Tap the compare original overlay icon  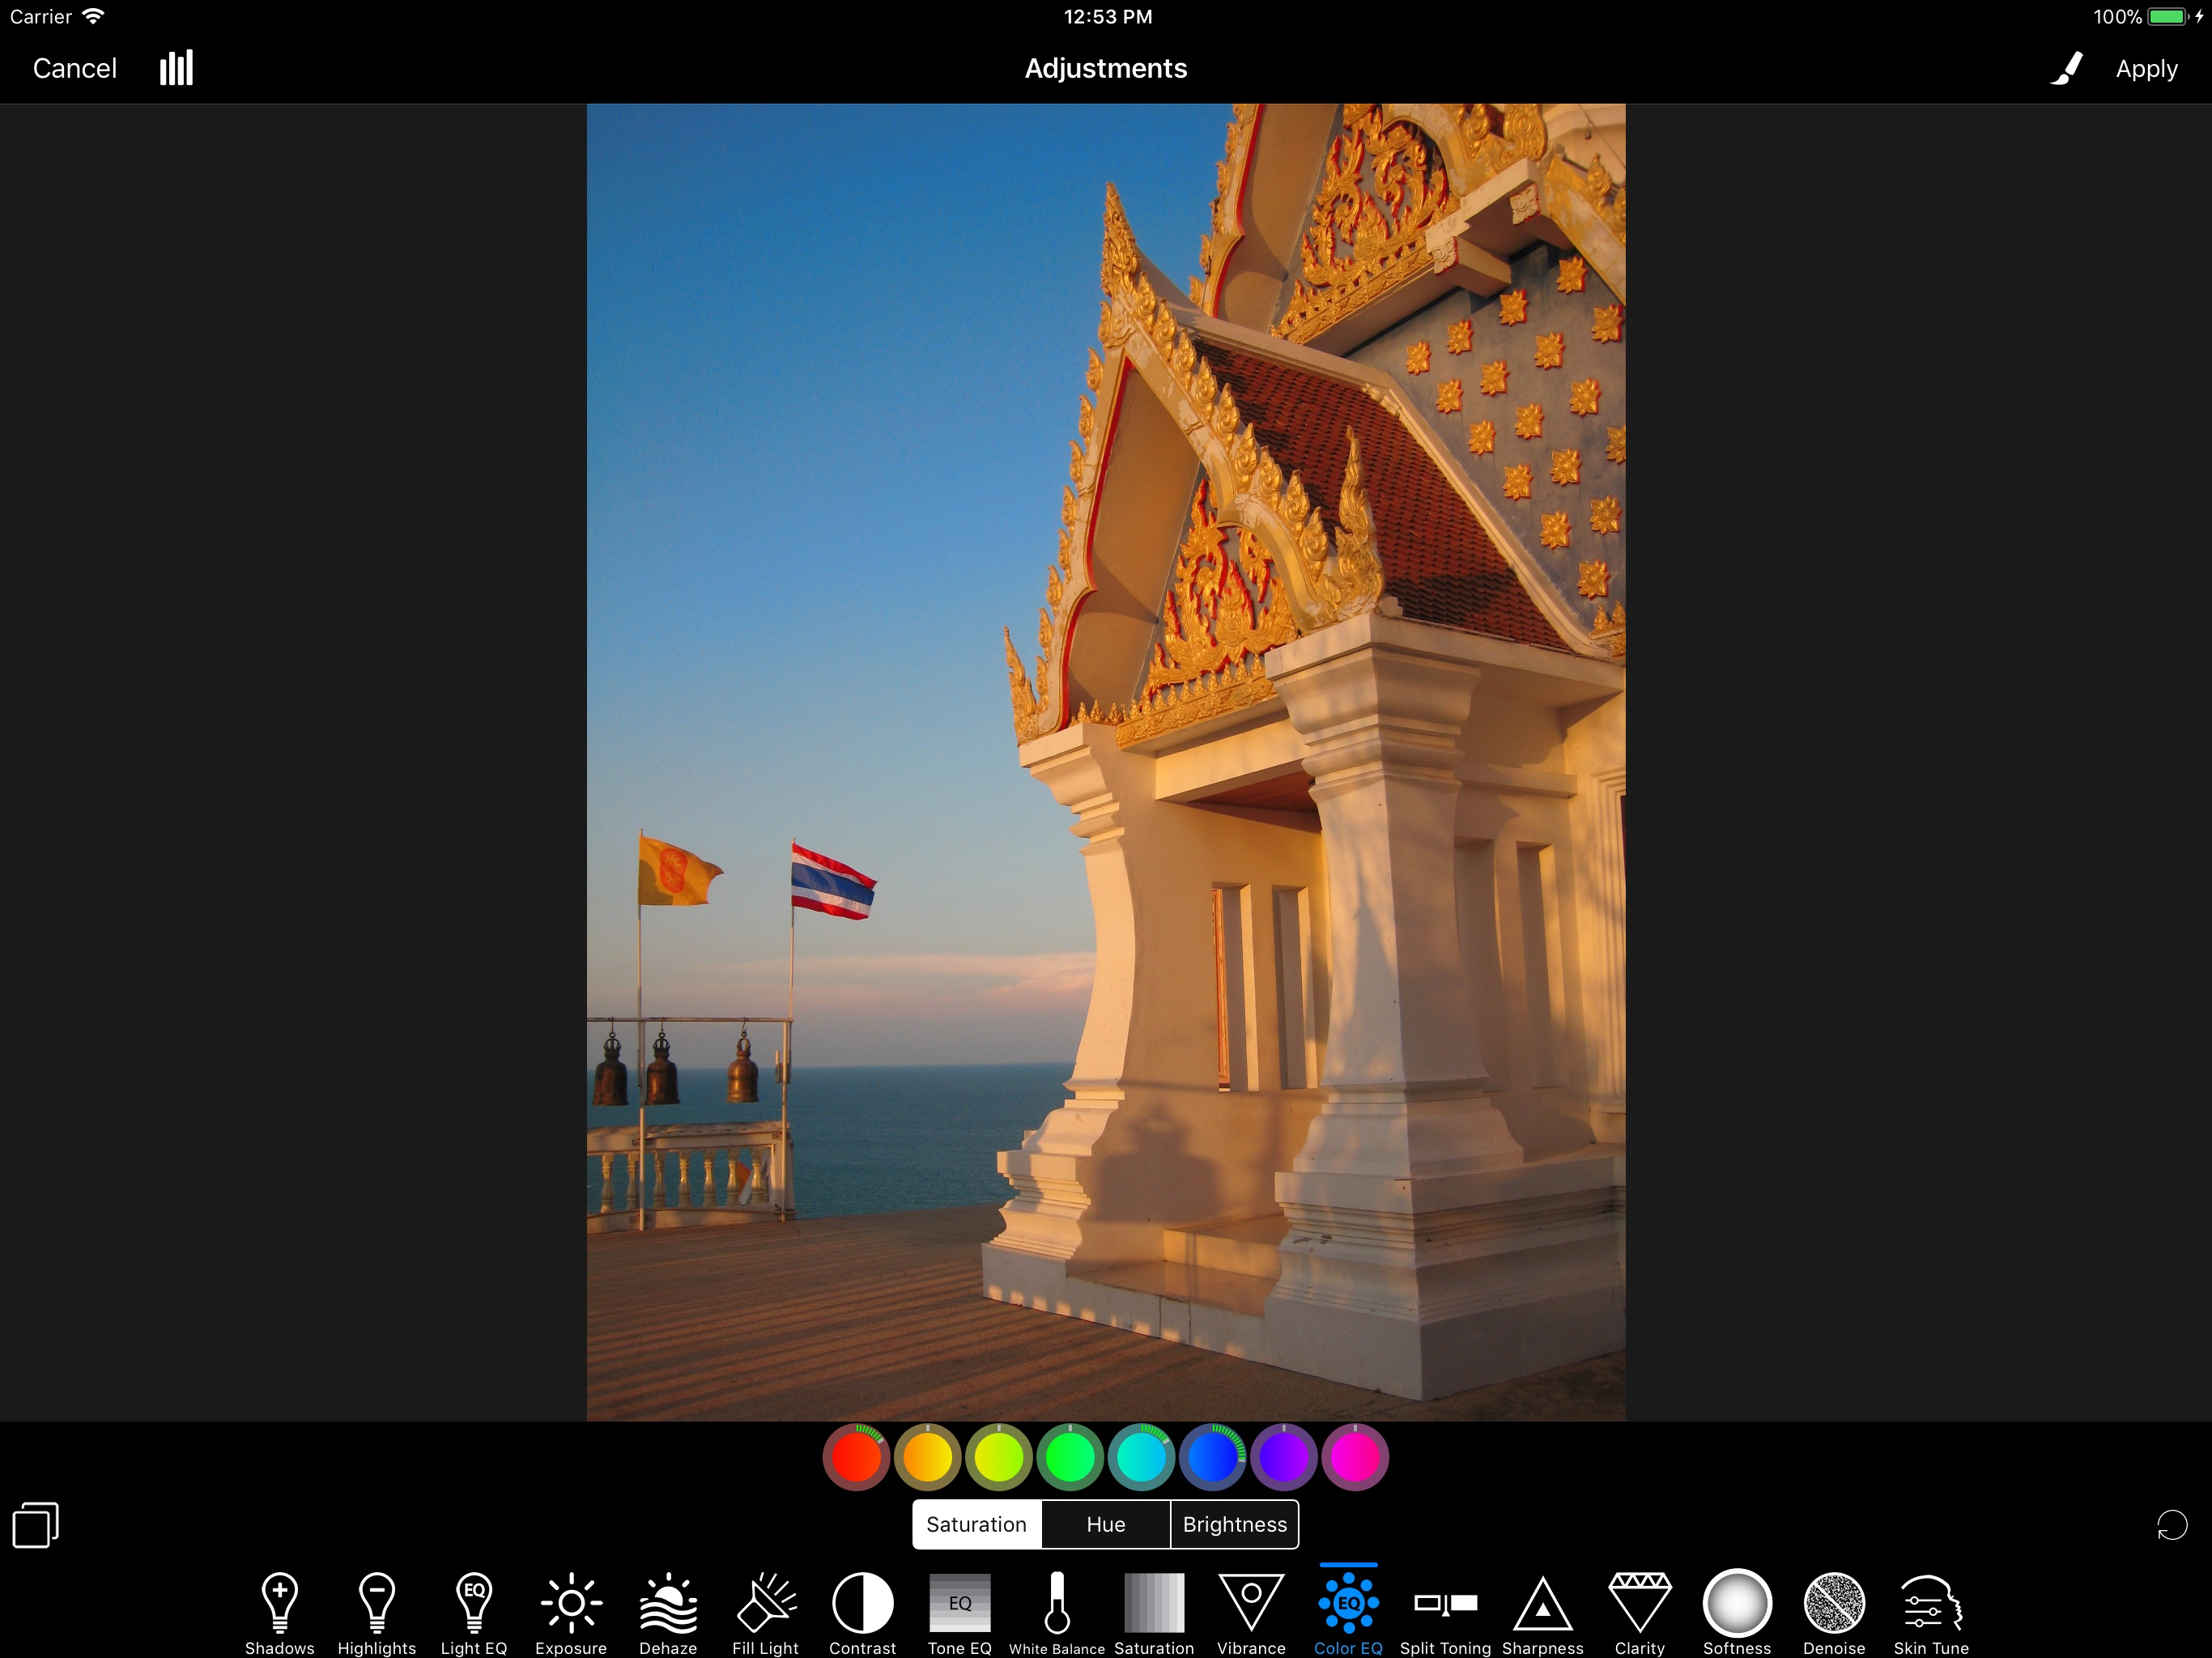pyautogui.click(x=36, y=1525)
